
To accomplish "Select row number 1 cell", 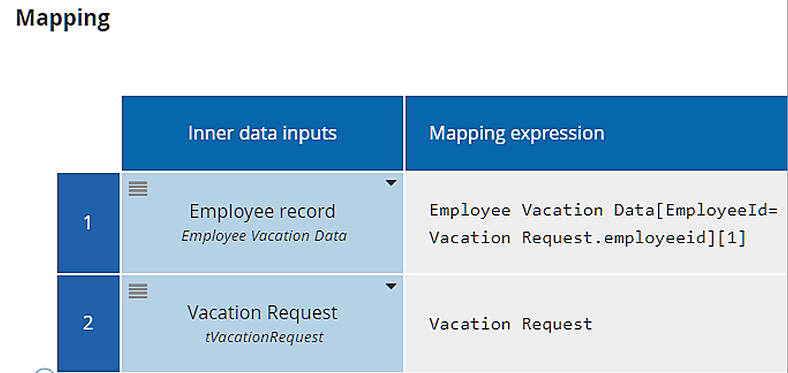I will (x=88, y=223).
